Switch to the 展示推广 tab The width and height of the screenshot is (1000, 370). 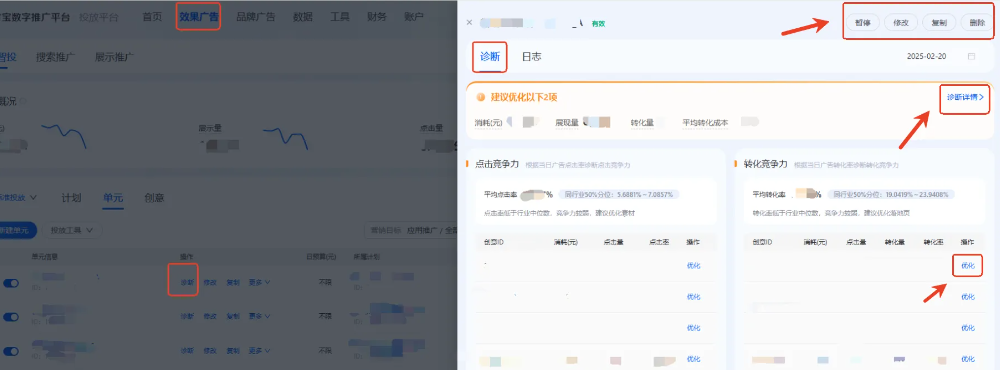point(114,57)
